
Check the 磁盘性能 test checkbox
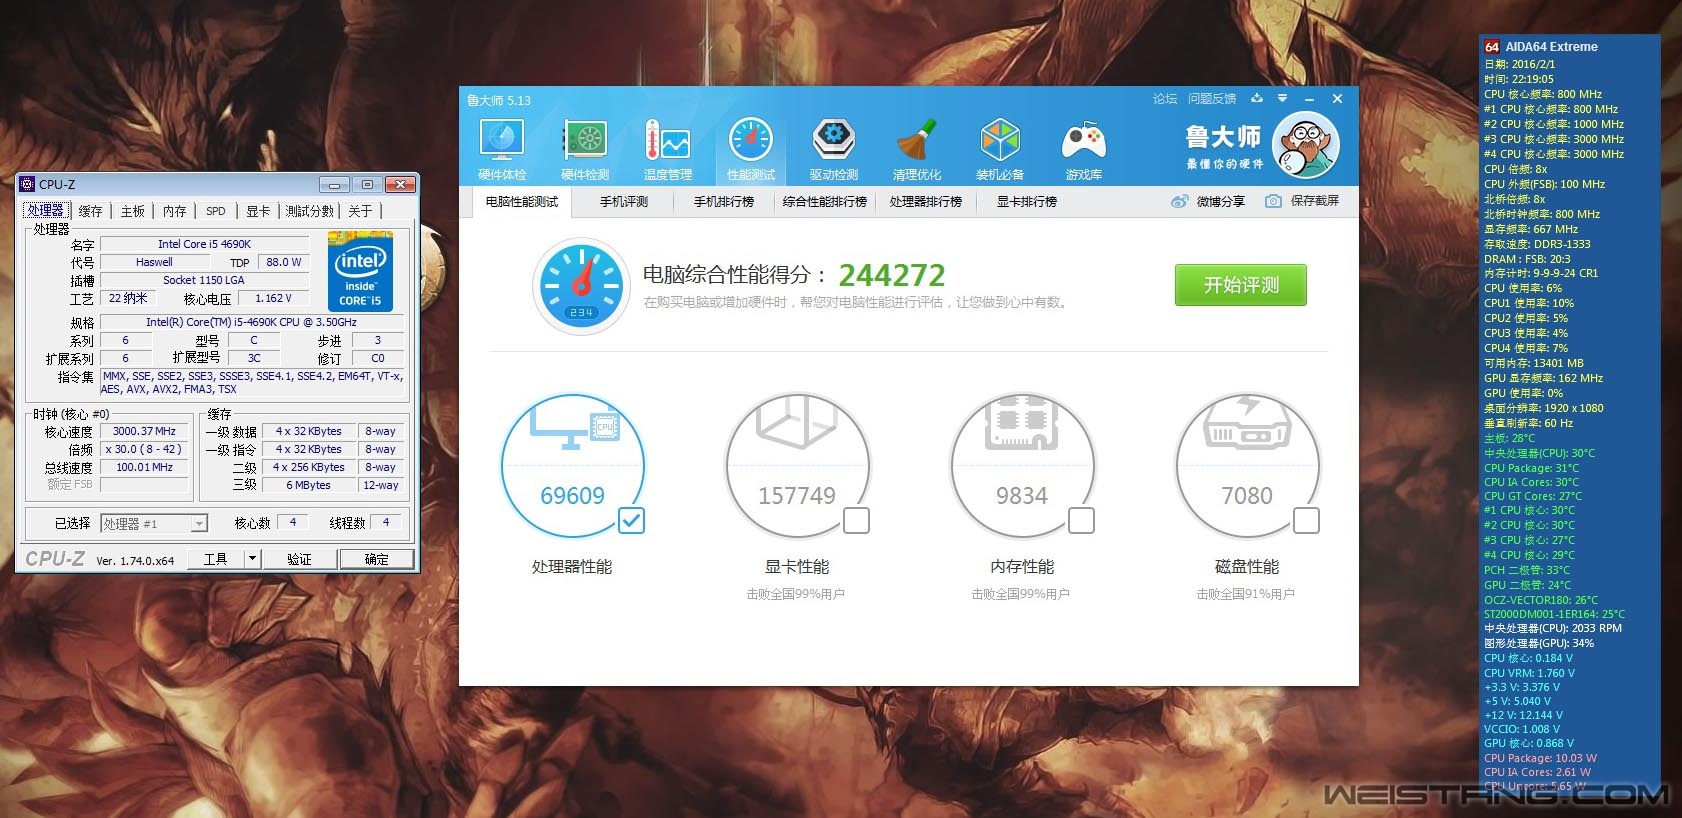pos(1306,520)
